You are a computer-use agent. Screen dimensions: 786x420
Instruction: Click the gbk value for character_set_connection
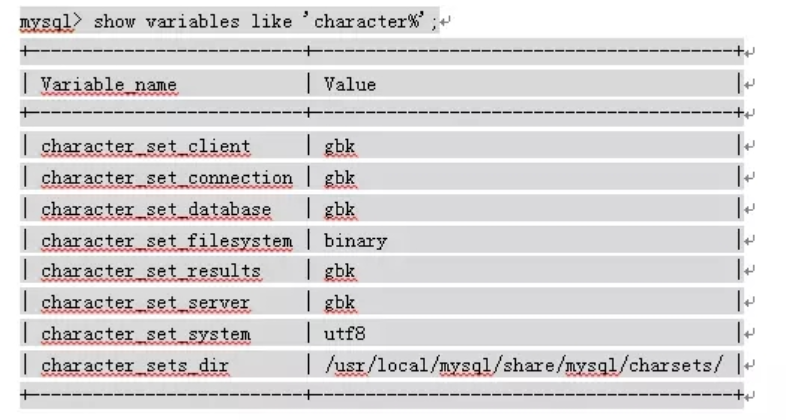coord(340,178)
